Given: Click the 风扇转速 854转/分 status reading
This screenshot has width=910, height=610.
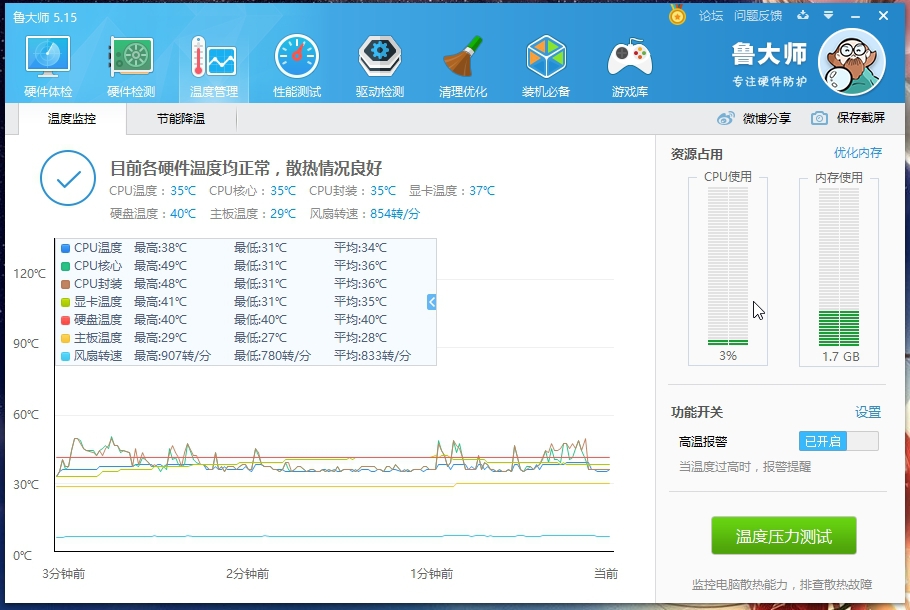Looking at the screenshot, I should coord(364,214).
